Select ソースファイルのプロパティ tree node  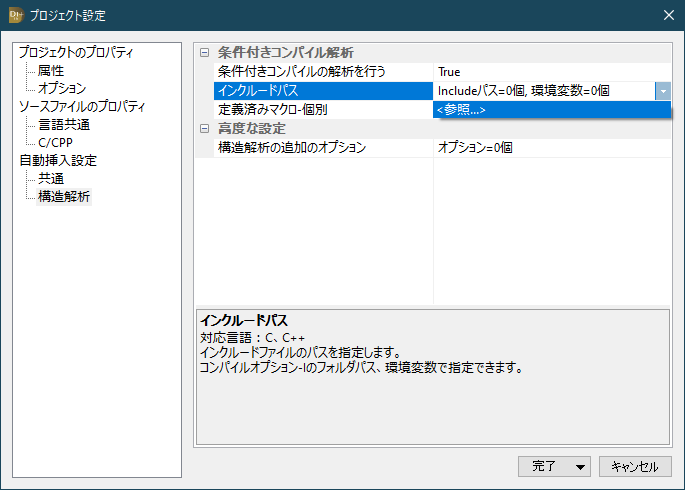(82, 107)
